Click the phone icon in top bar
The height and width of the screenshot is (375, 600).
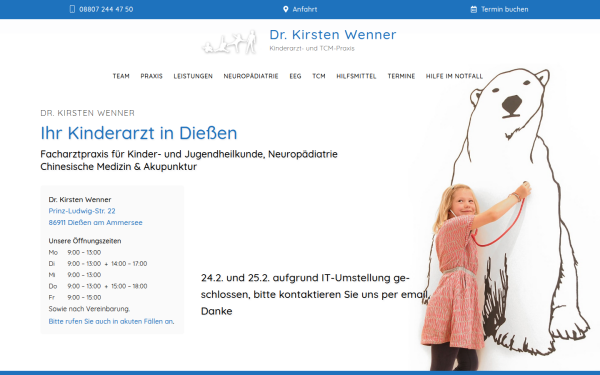click(x=72, y=9)
